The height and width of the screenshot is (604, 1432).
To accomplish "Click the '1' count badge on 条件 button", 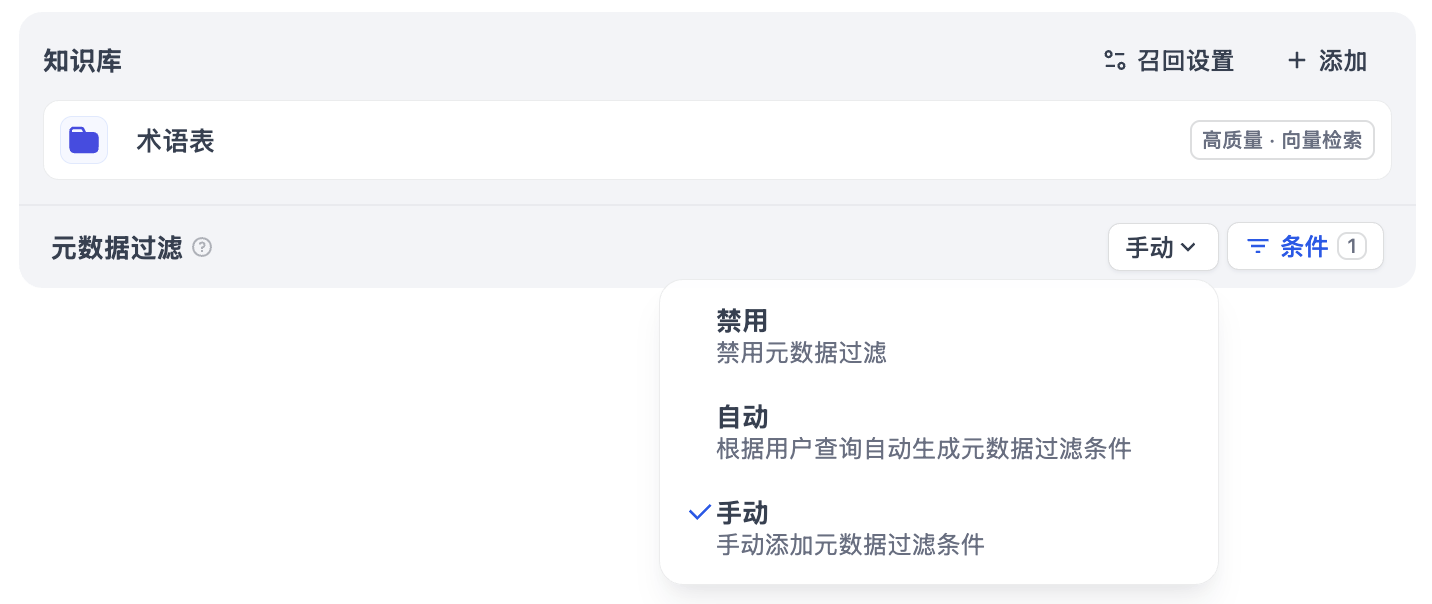I will 1353,246.
